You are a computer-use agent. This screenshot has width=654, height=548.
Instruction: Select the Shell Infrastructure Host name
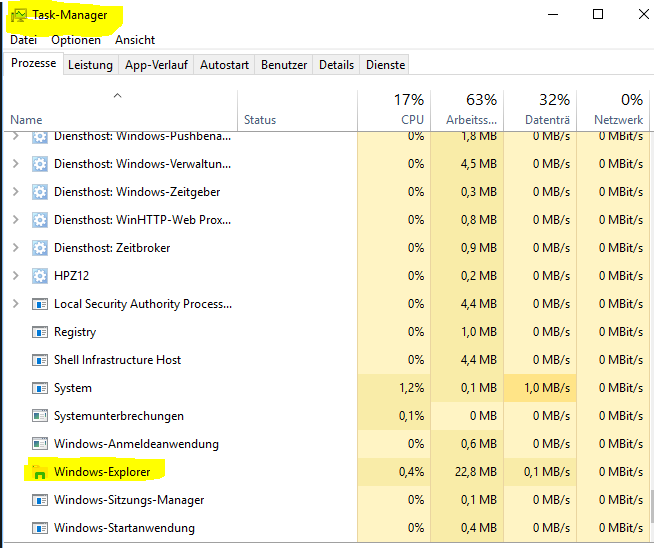tap(118, 360)
